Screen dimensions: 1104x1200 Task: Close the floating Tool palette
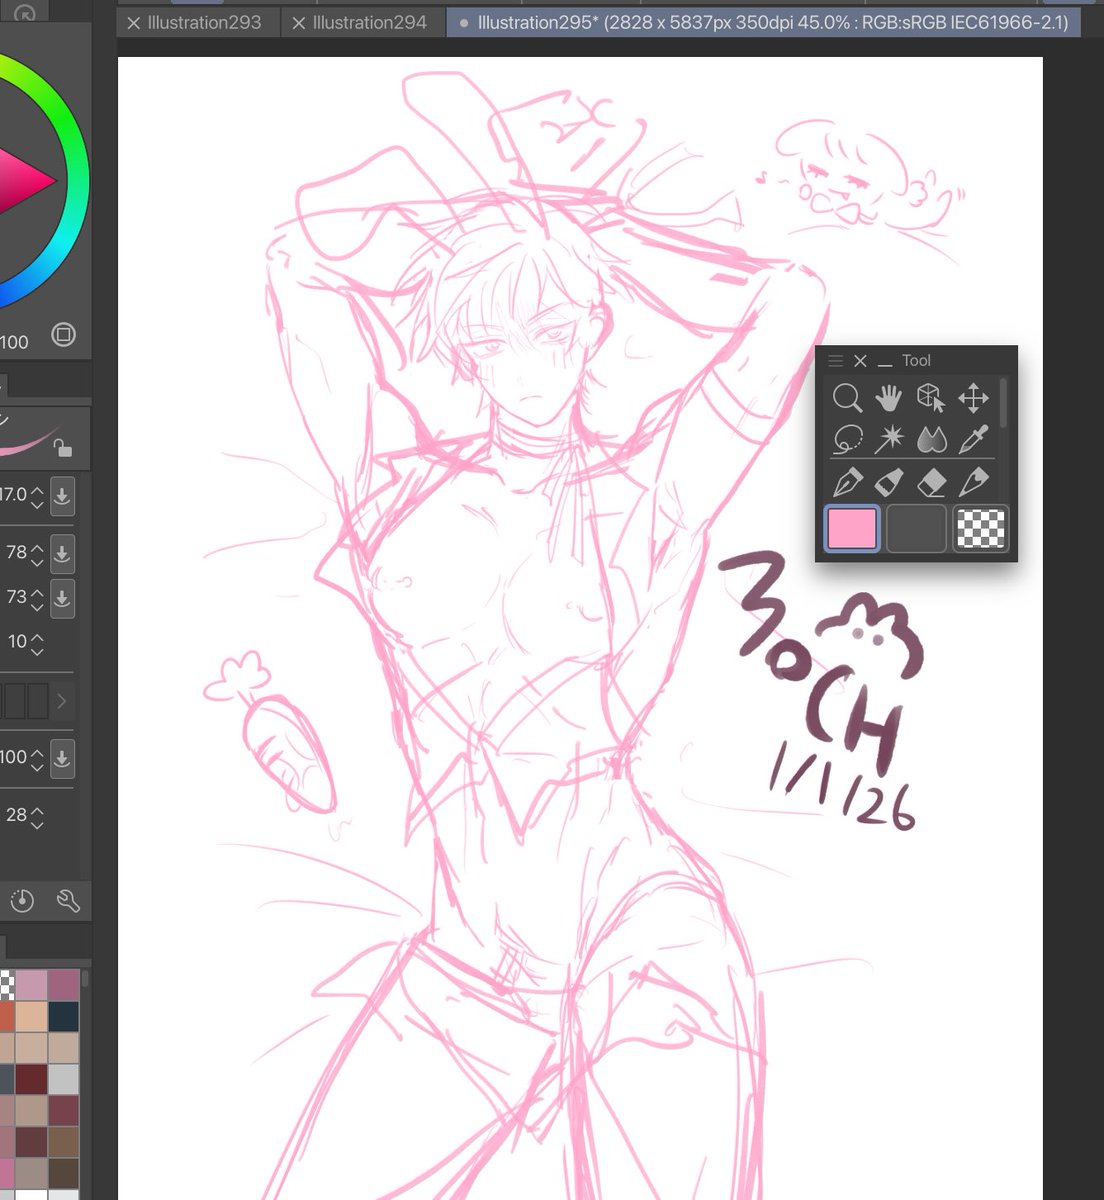click(x=860, y=361)
